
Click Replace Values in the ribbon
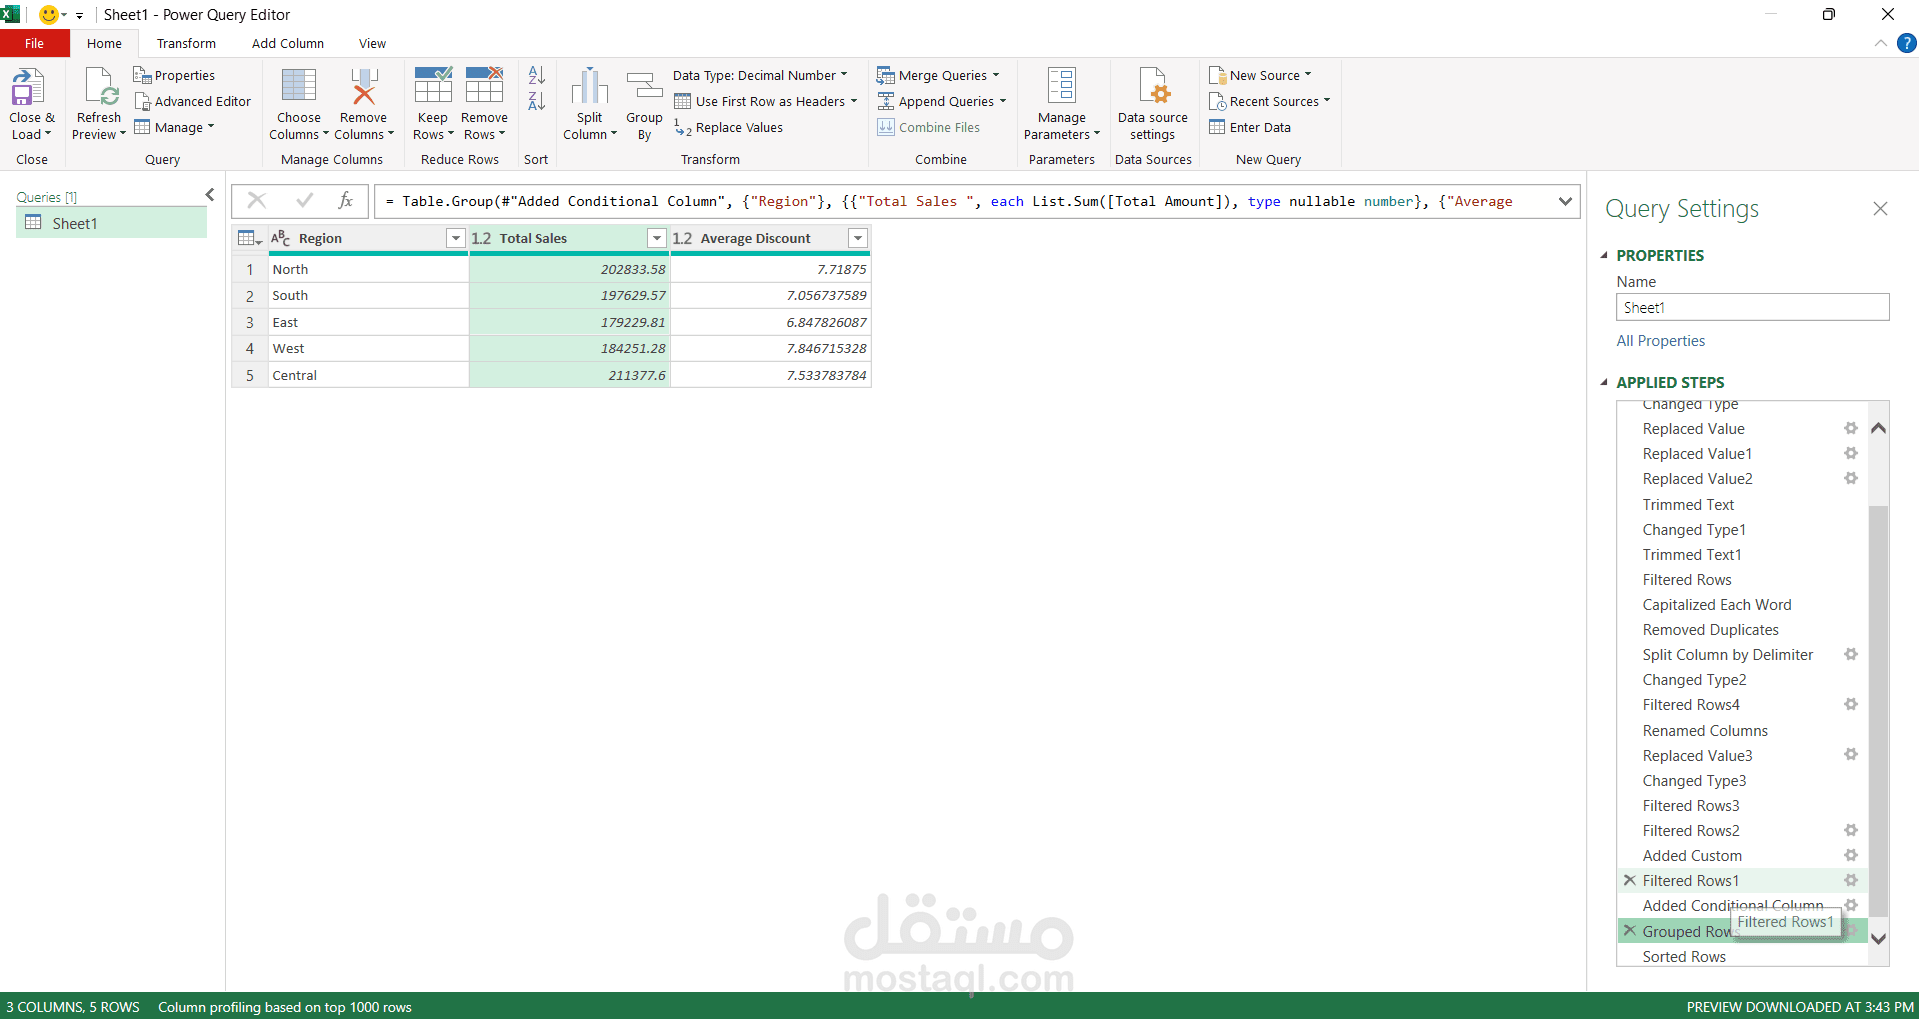[x=729, y=127]
